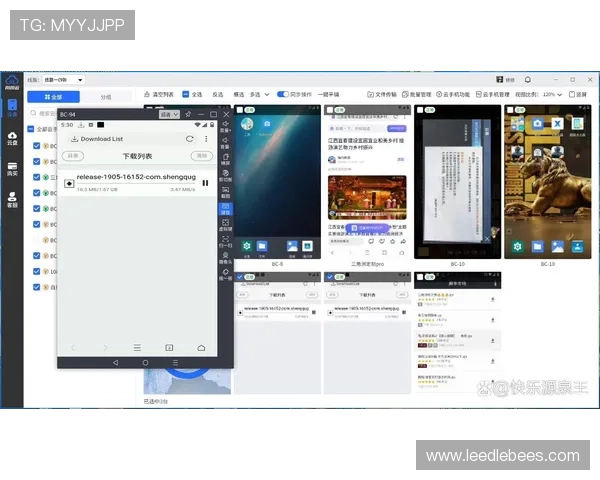Open the 云盘 cloud disk sidebar icon
This screenshot has height=480, width=600.
click(x=12, y=137)
